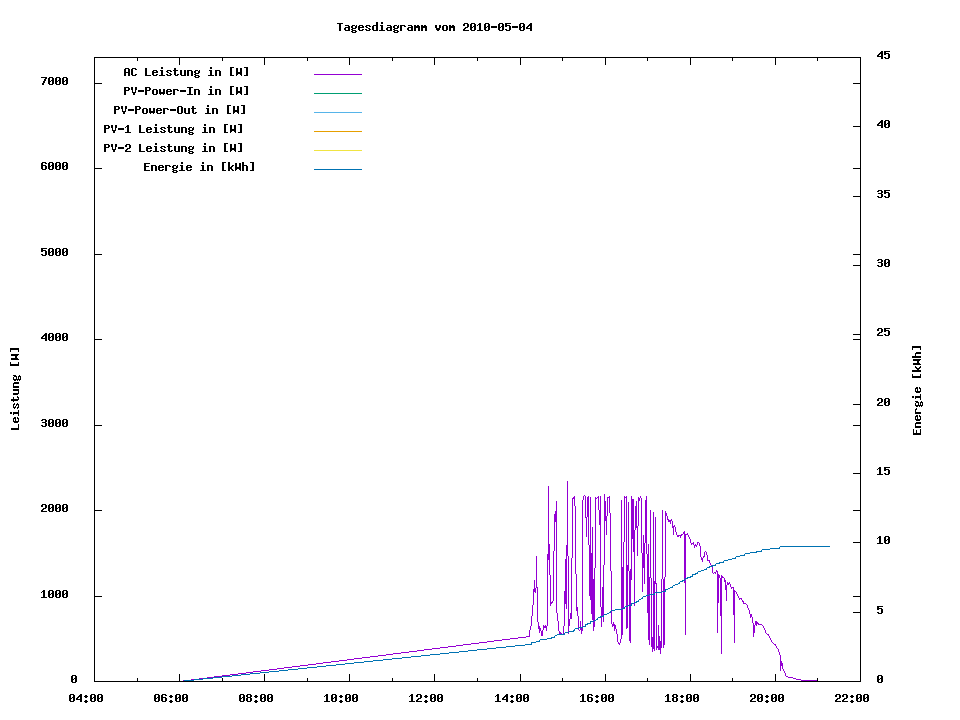Click the 25 tick label on the right axis
960x720 pixels.
(883, 333)
